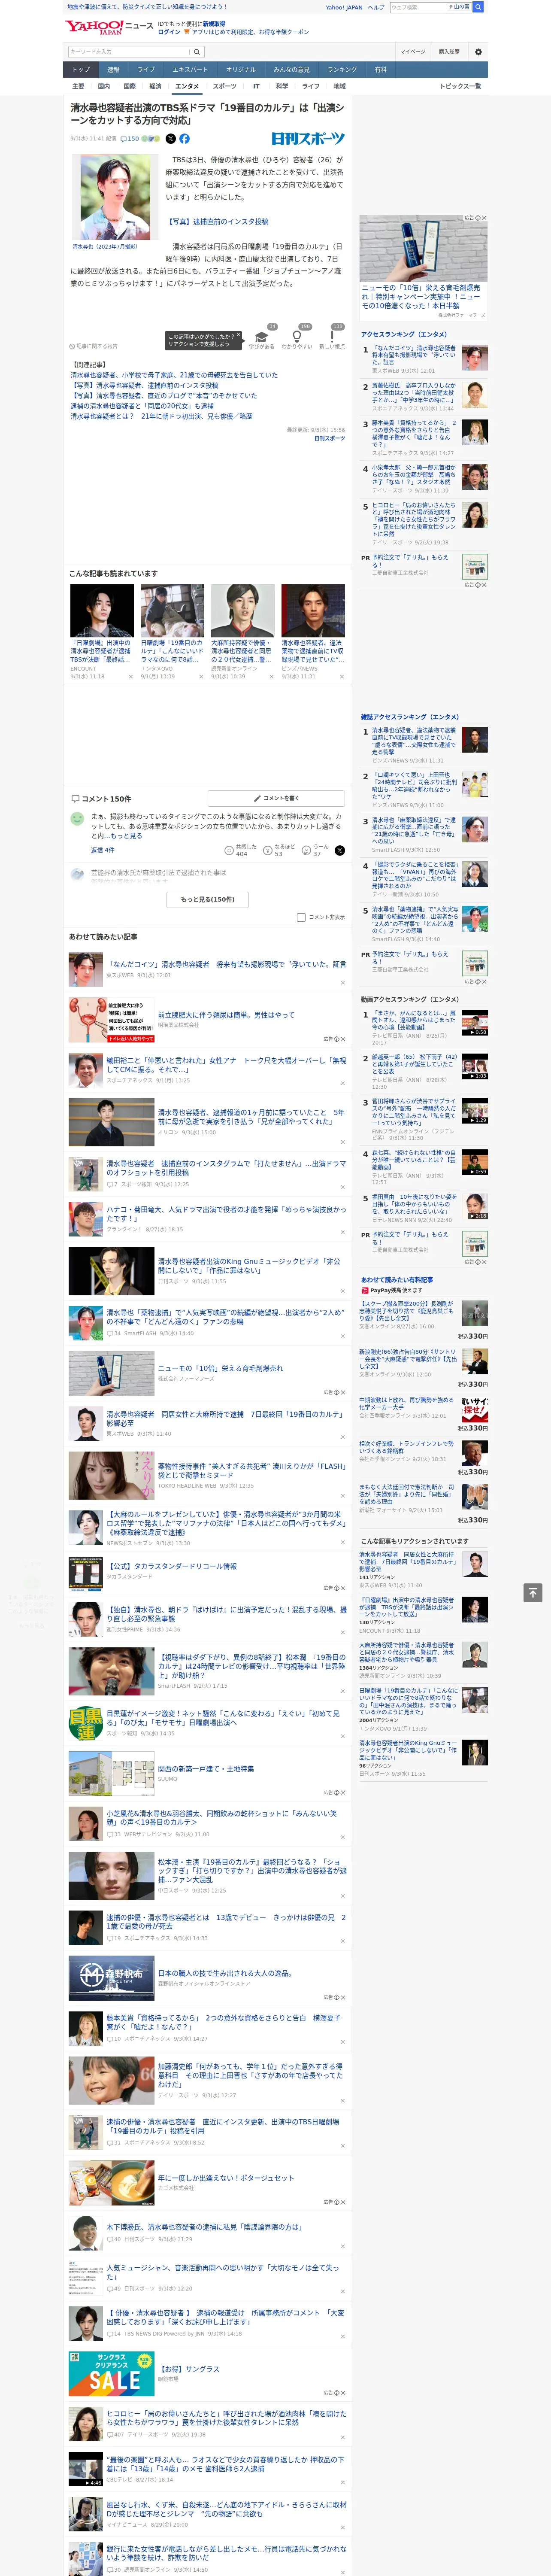Image resolution: width=551 pixels, height=2576 pixels.
Task: Select the エキスパート tab
Action: coord(190,70)
